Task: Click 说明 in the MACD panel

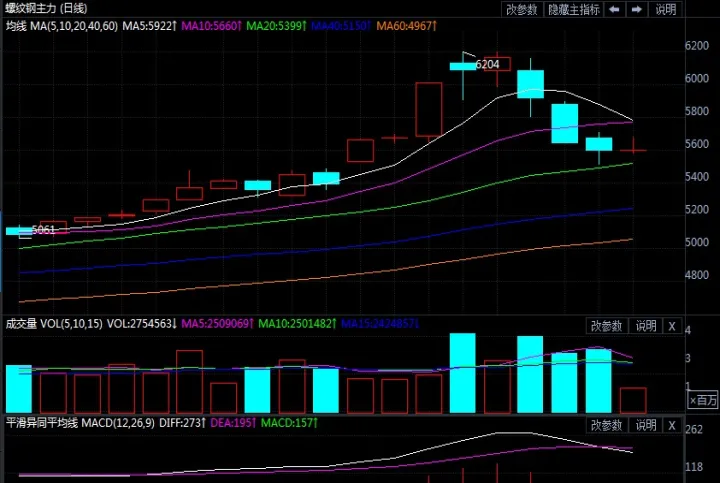Action: pyautogui.click(x=645, y=424)
